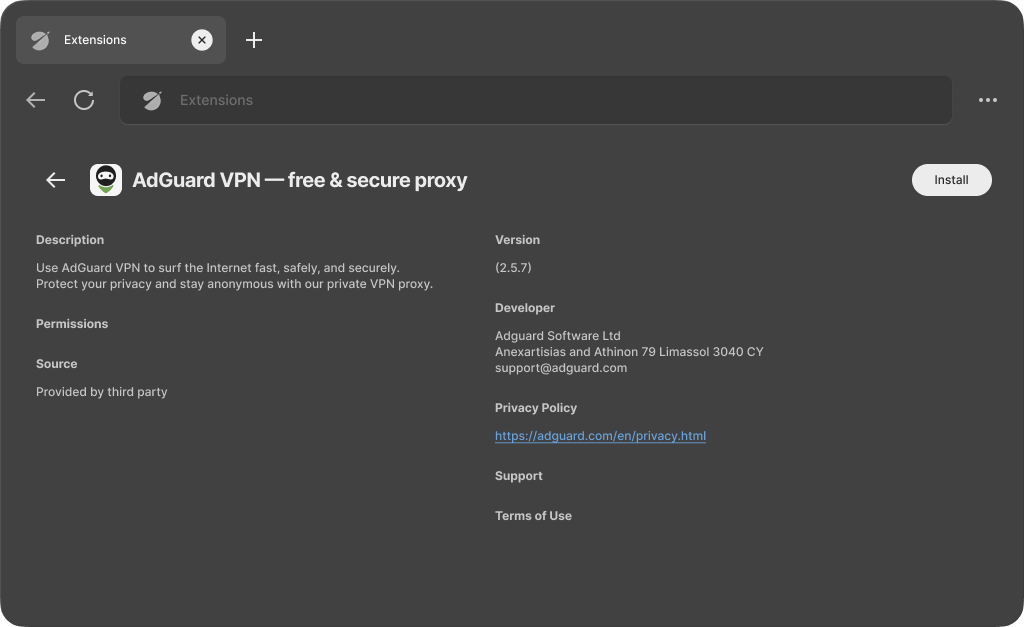1024x627 pixels.
Task: Close the Extensions tab
Action: (202, 40)
